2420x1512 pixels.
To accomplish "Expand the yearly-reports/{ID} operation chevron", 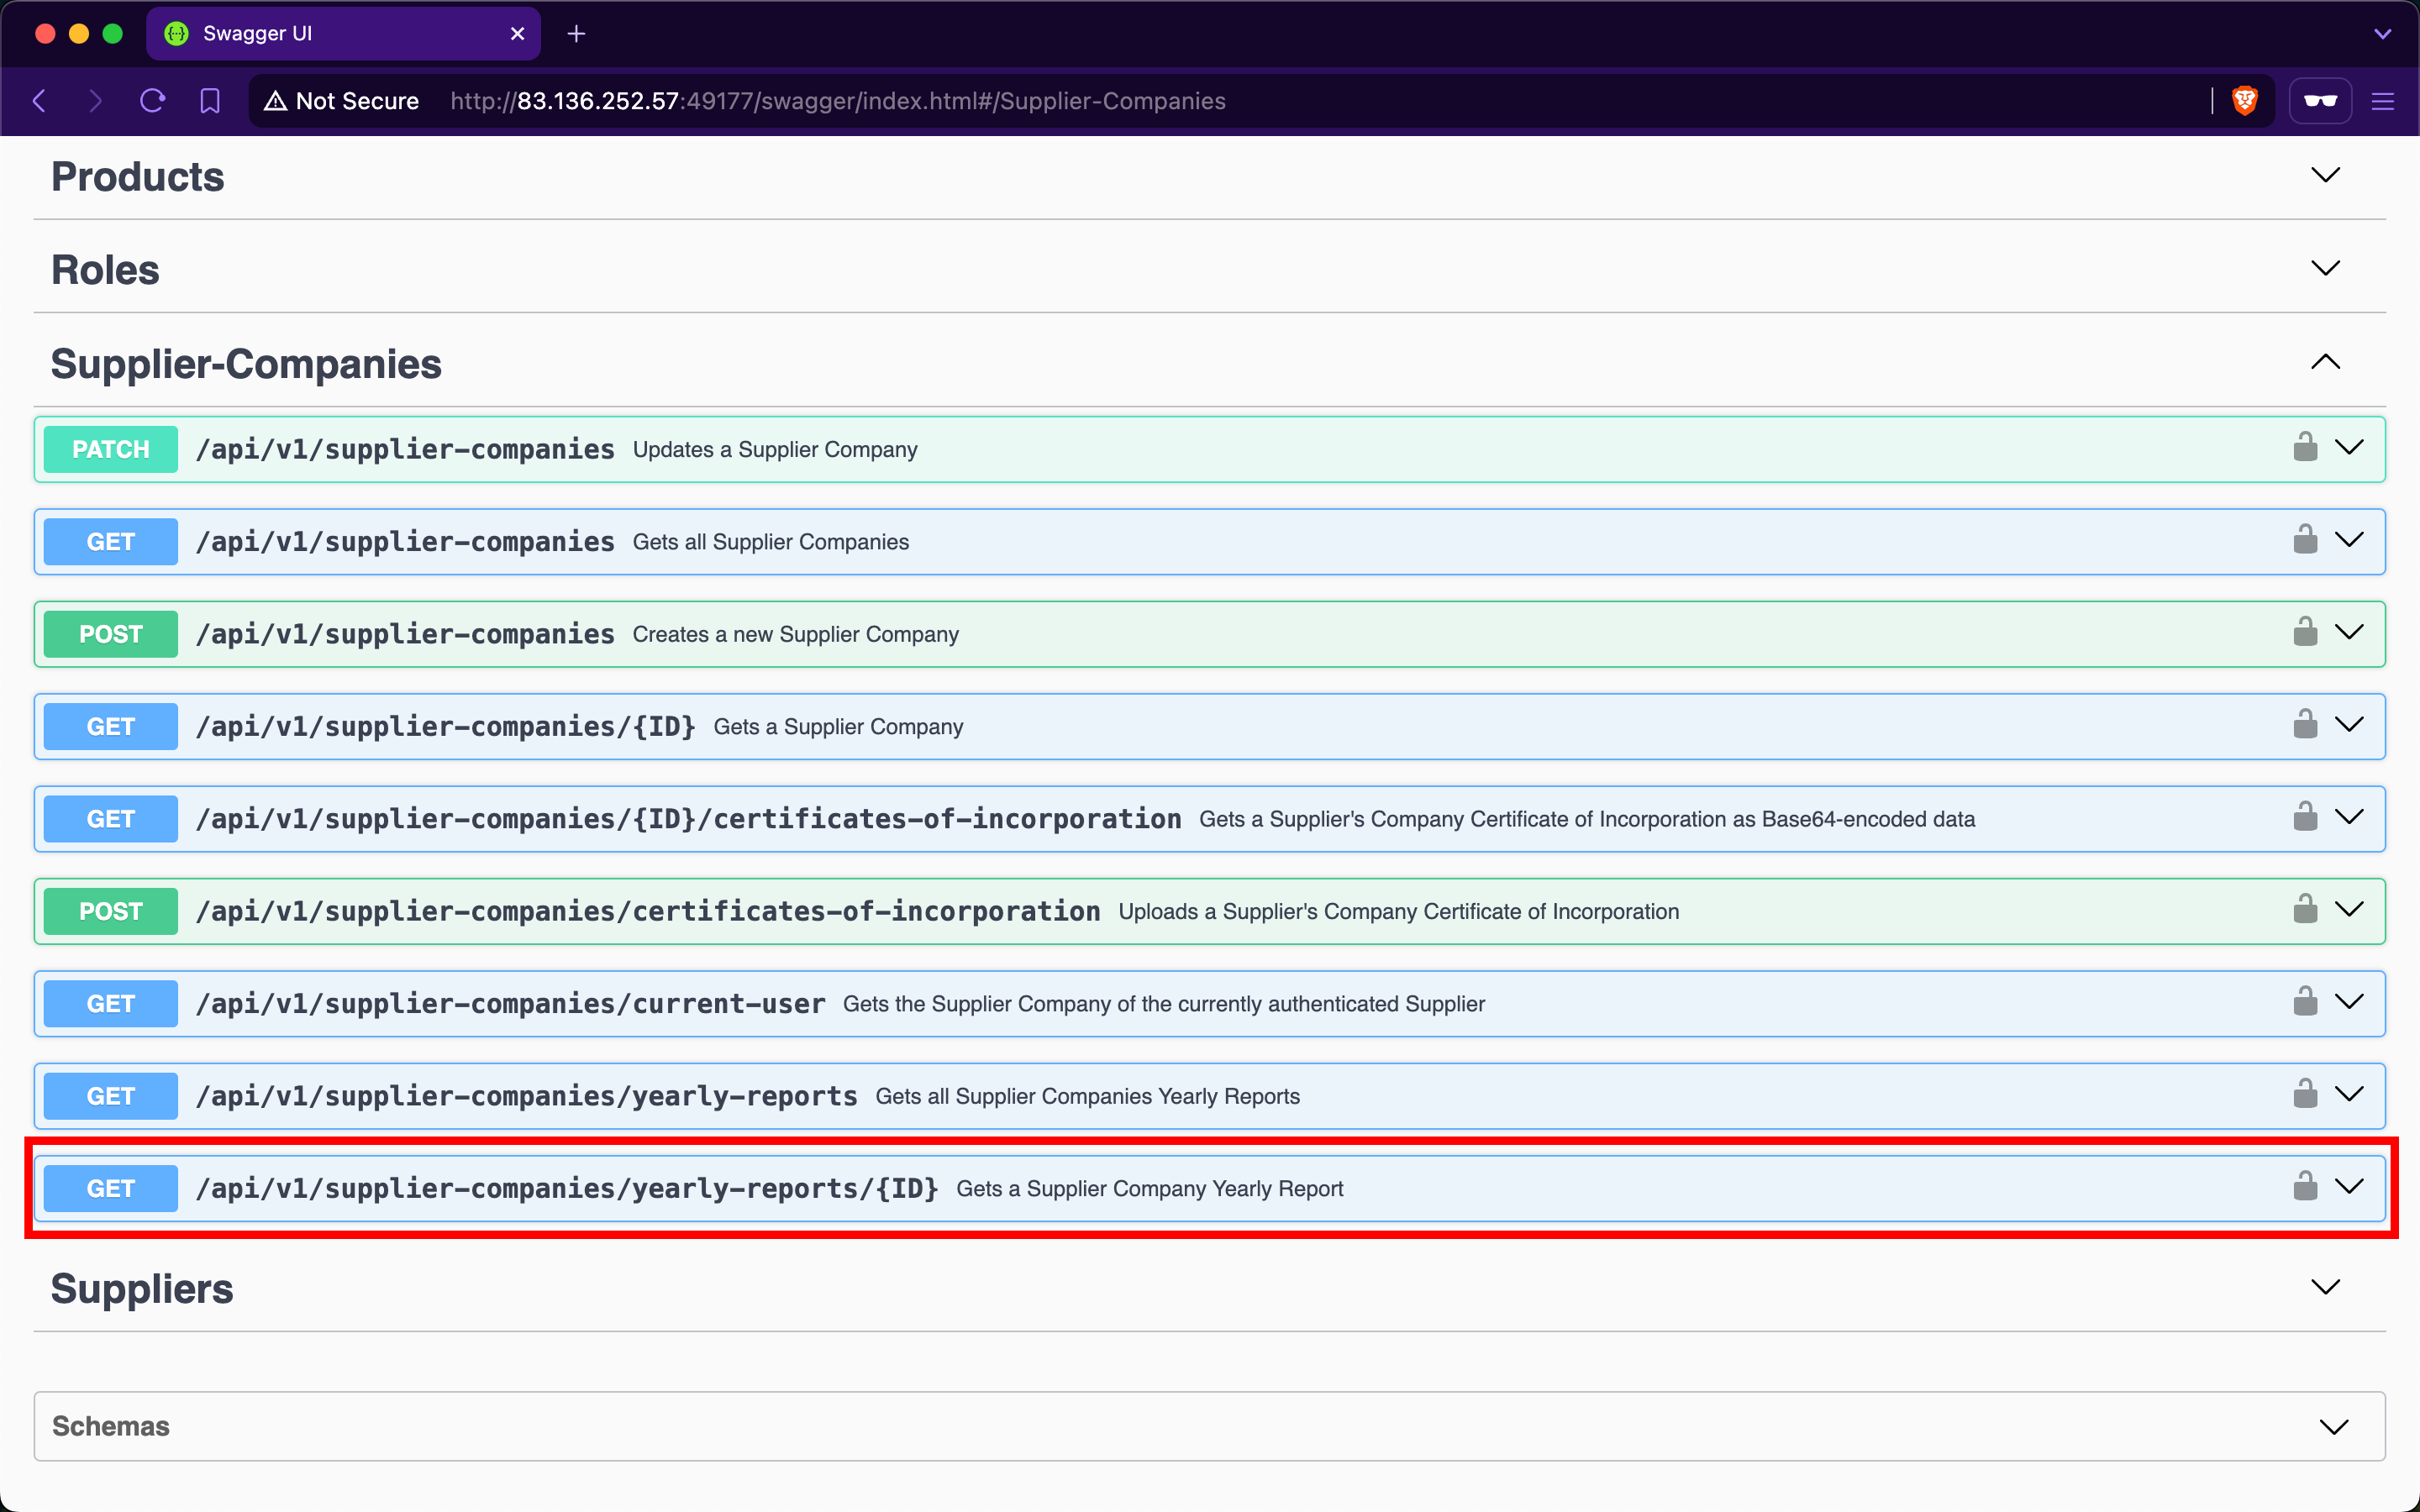I will 2349,1187.
